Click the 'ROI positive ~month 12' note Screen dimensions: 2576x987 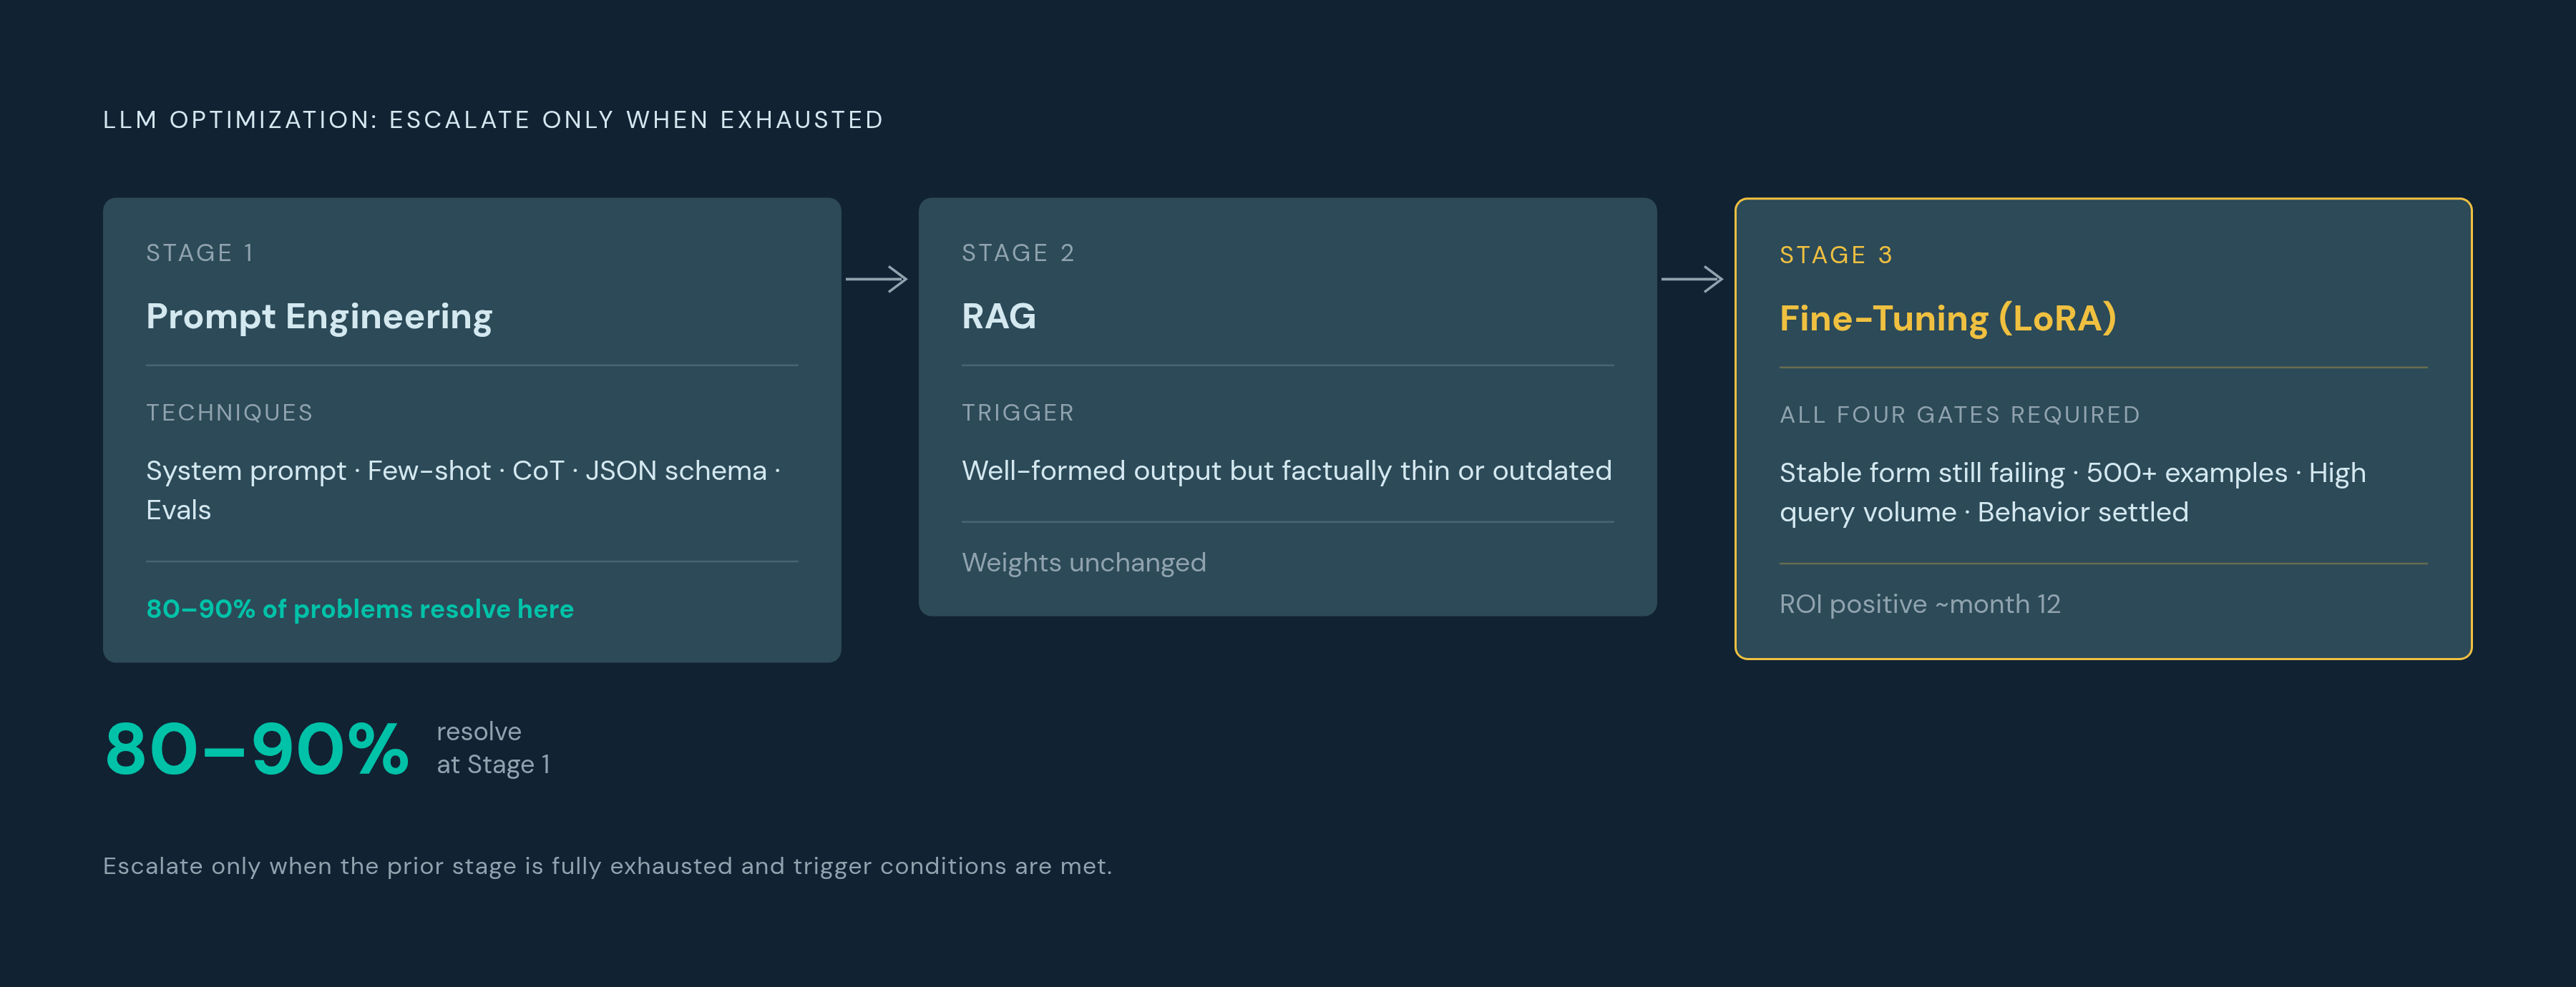tap(1920, 605)
